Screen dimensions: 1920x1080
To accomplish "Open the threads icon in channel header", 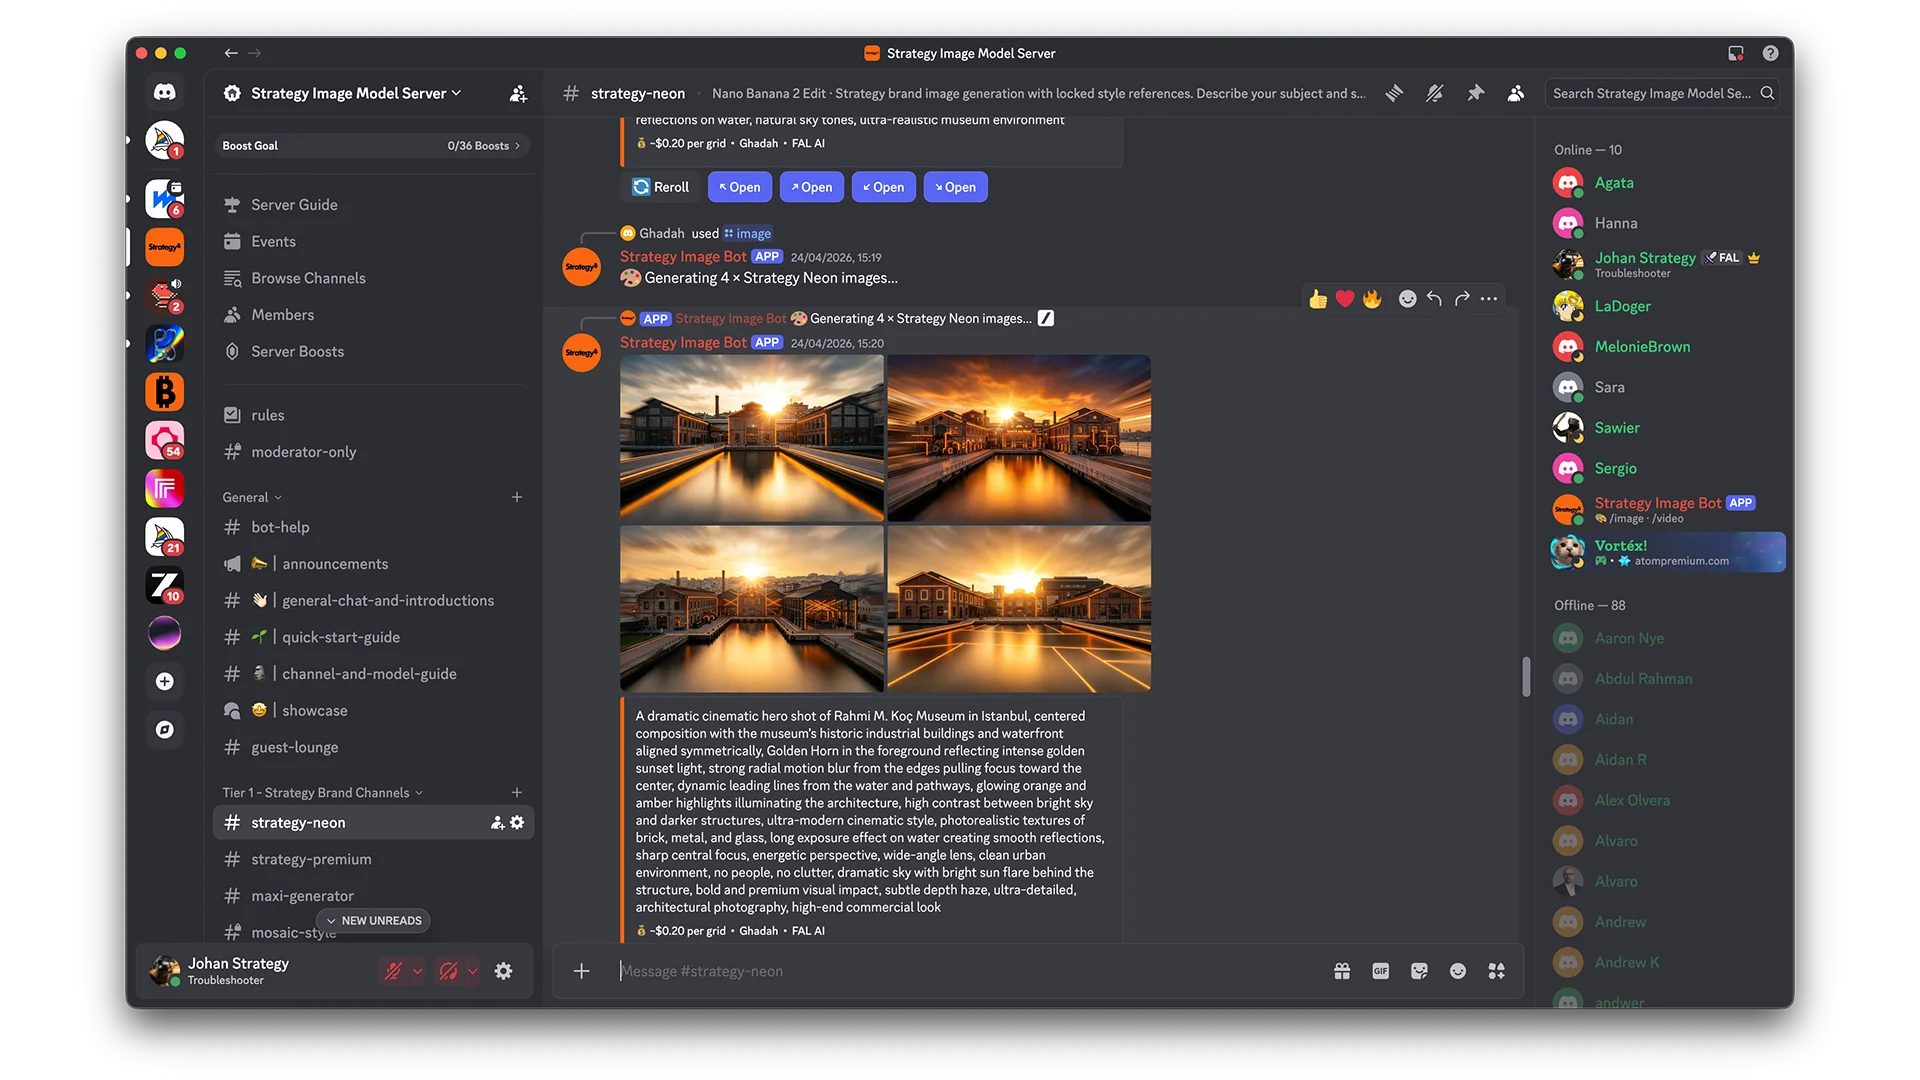I will click(1394, 93).
